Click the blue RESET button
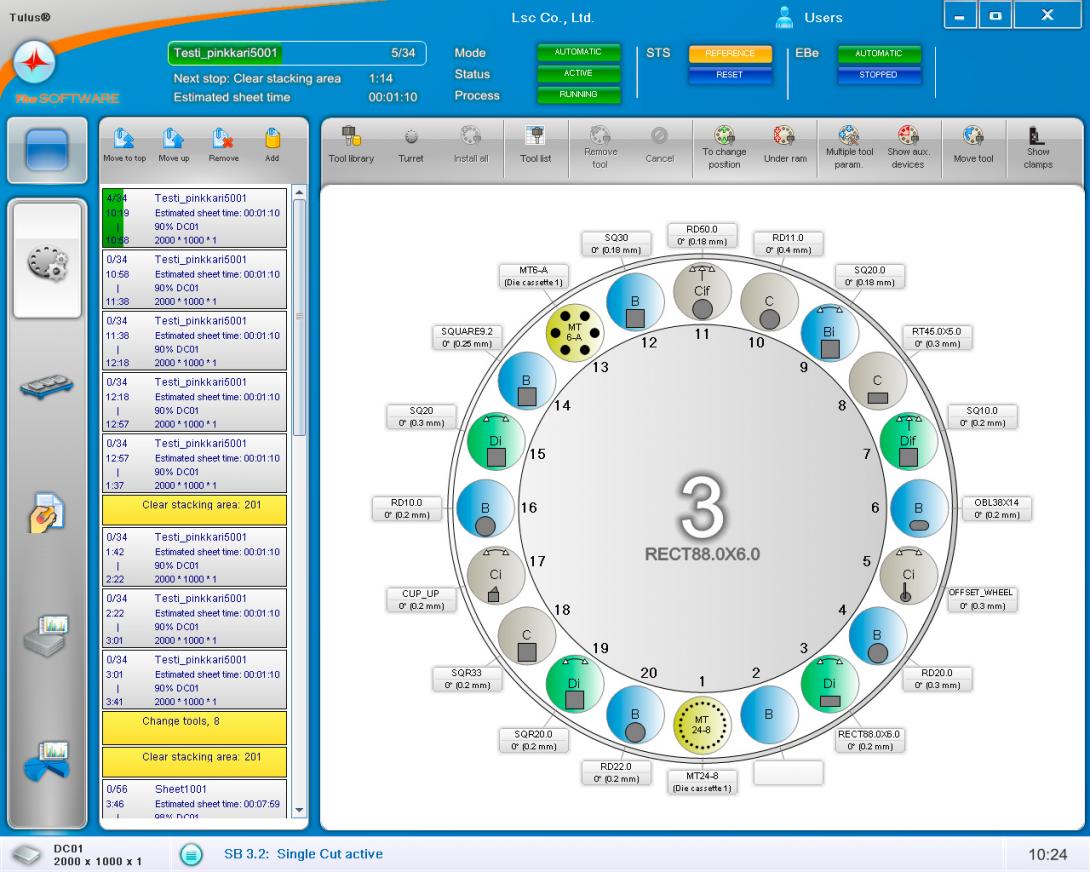Image resolution: width=1090 pixels, height=872 pixels. pyautogui.click(x=729, y=75)
